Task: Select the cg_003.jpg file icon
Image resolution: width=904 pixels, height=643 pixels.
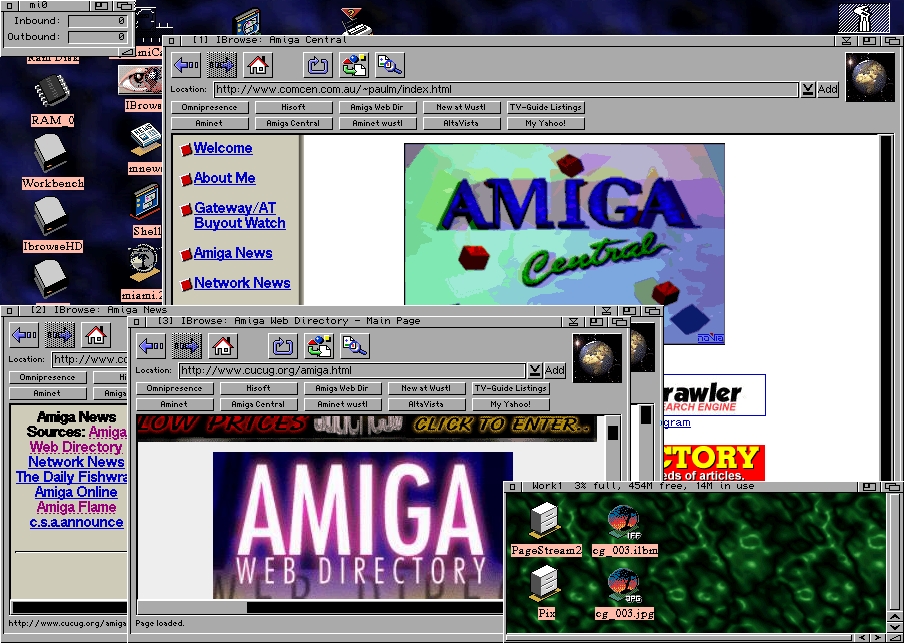Action: coord(622,588)
